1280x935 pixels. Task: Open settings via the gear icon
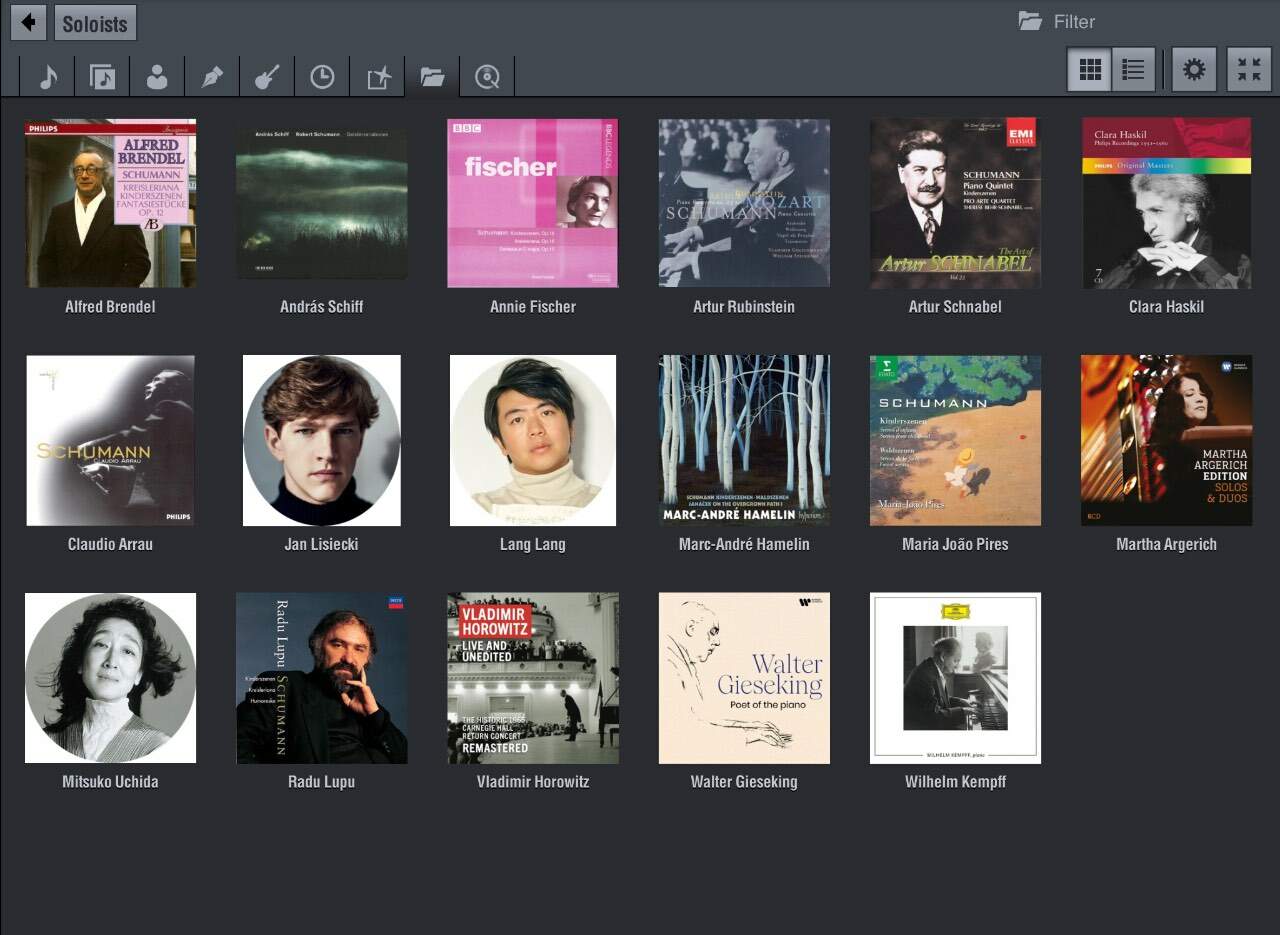(x=1194, y=70)
